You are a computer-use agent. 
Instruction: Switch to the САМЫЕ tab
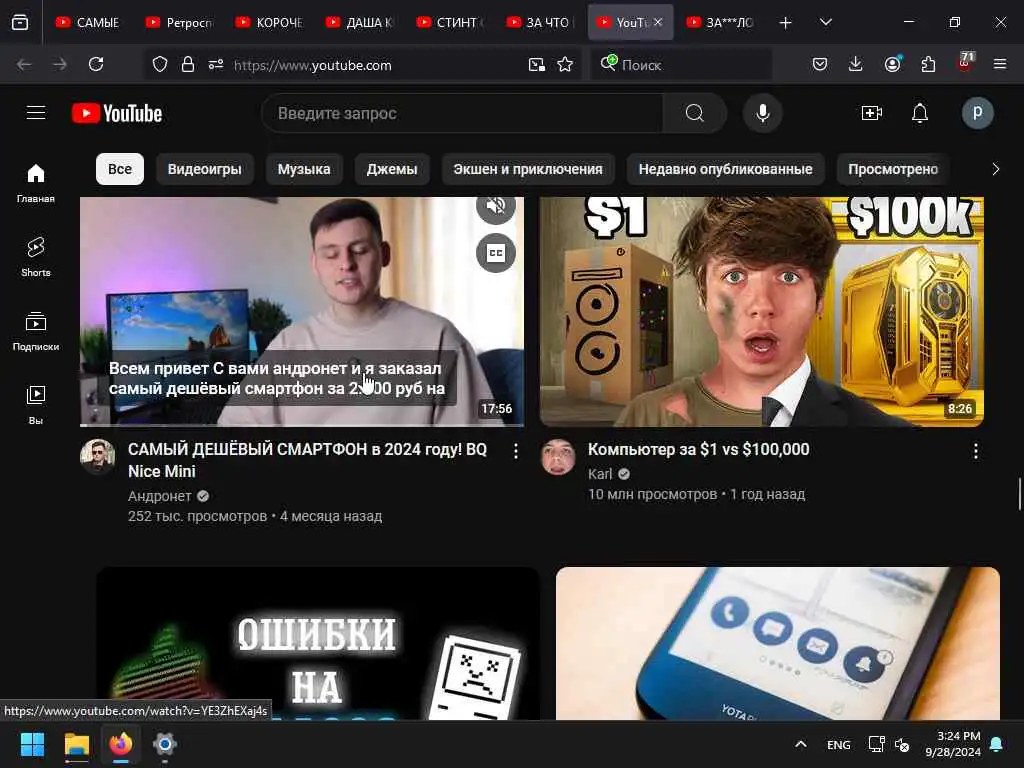pos(88,22)
